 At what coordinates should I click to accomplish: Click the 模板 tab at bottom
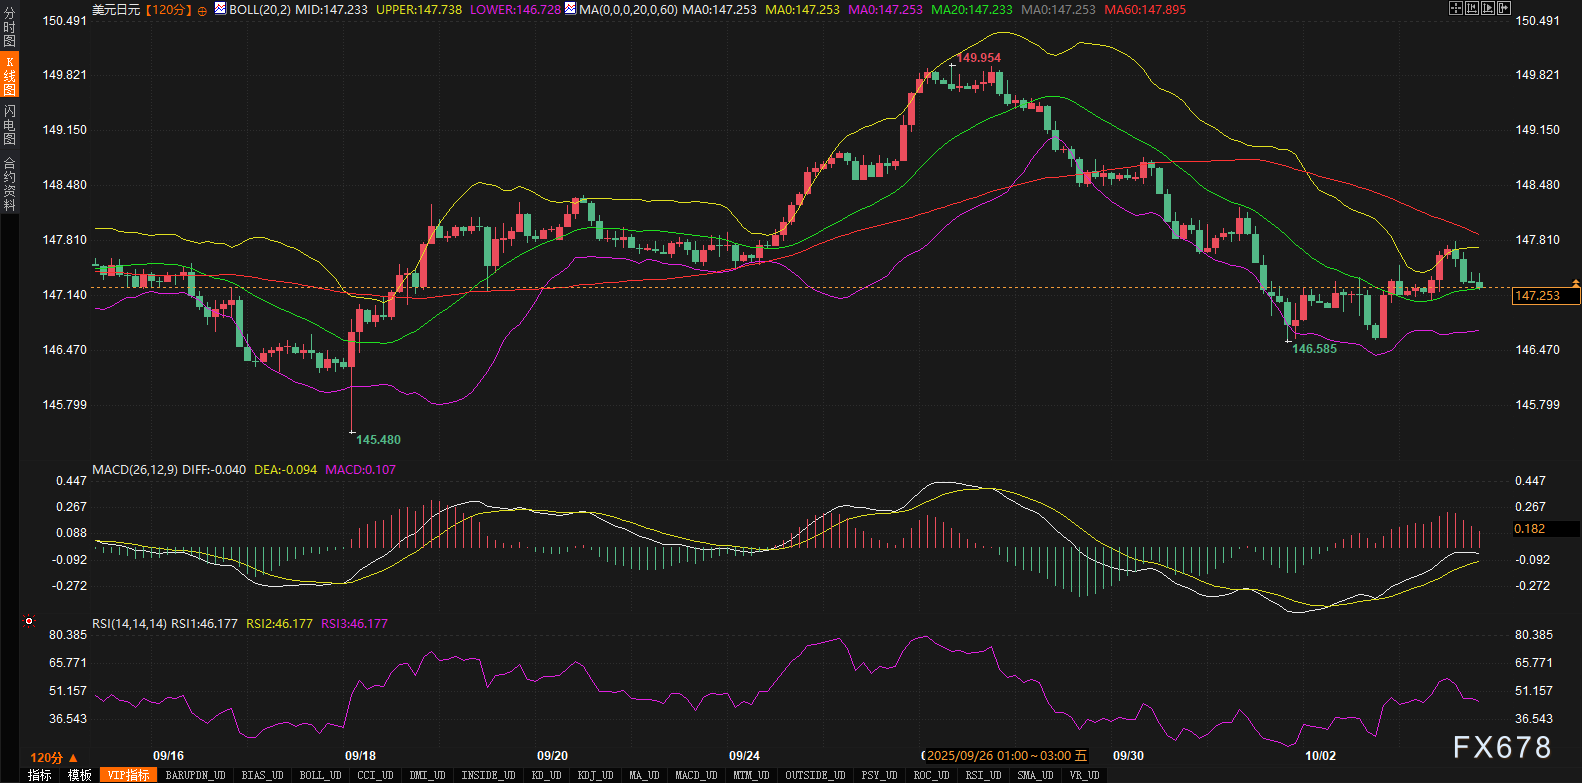pyautogui.click(x=80, y=775)
